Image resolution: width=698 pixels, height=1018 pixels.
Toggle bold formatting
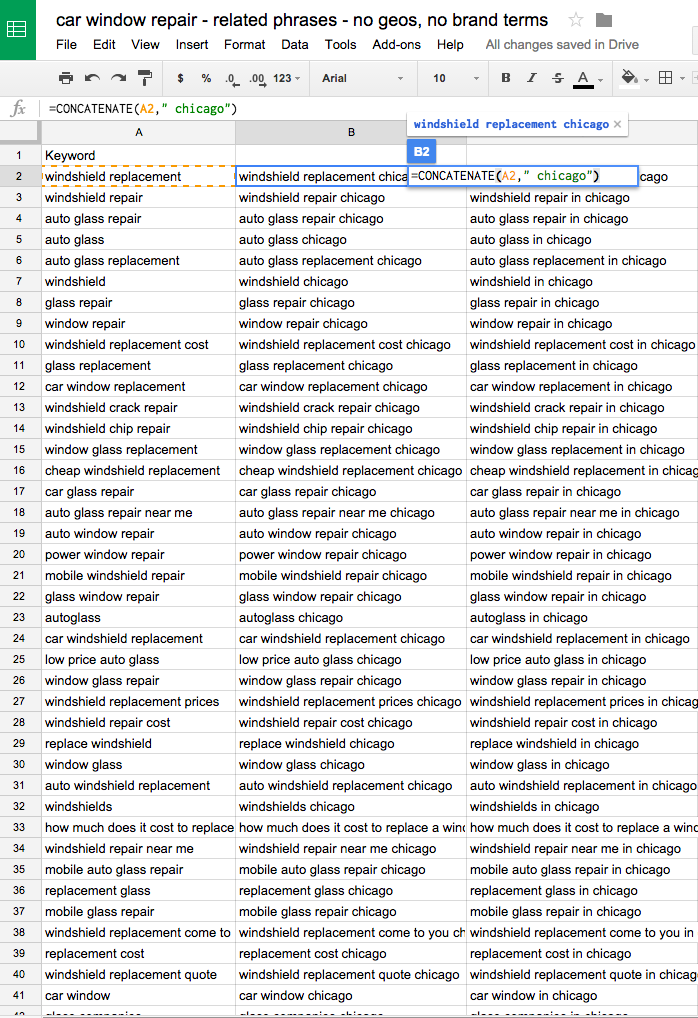[x=506, y=78]
